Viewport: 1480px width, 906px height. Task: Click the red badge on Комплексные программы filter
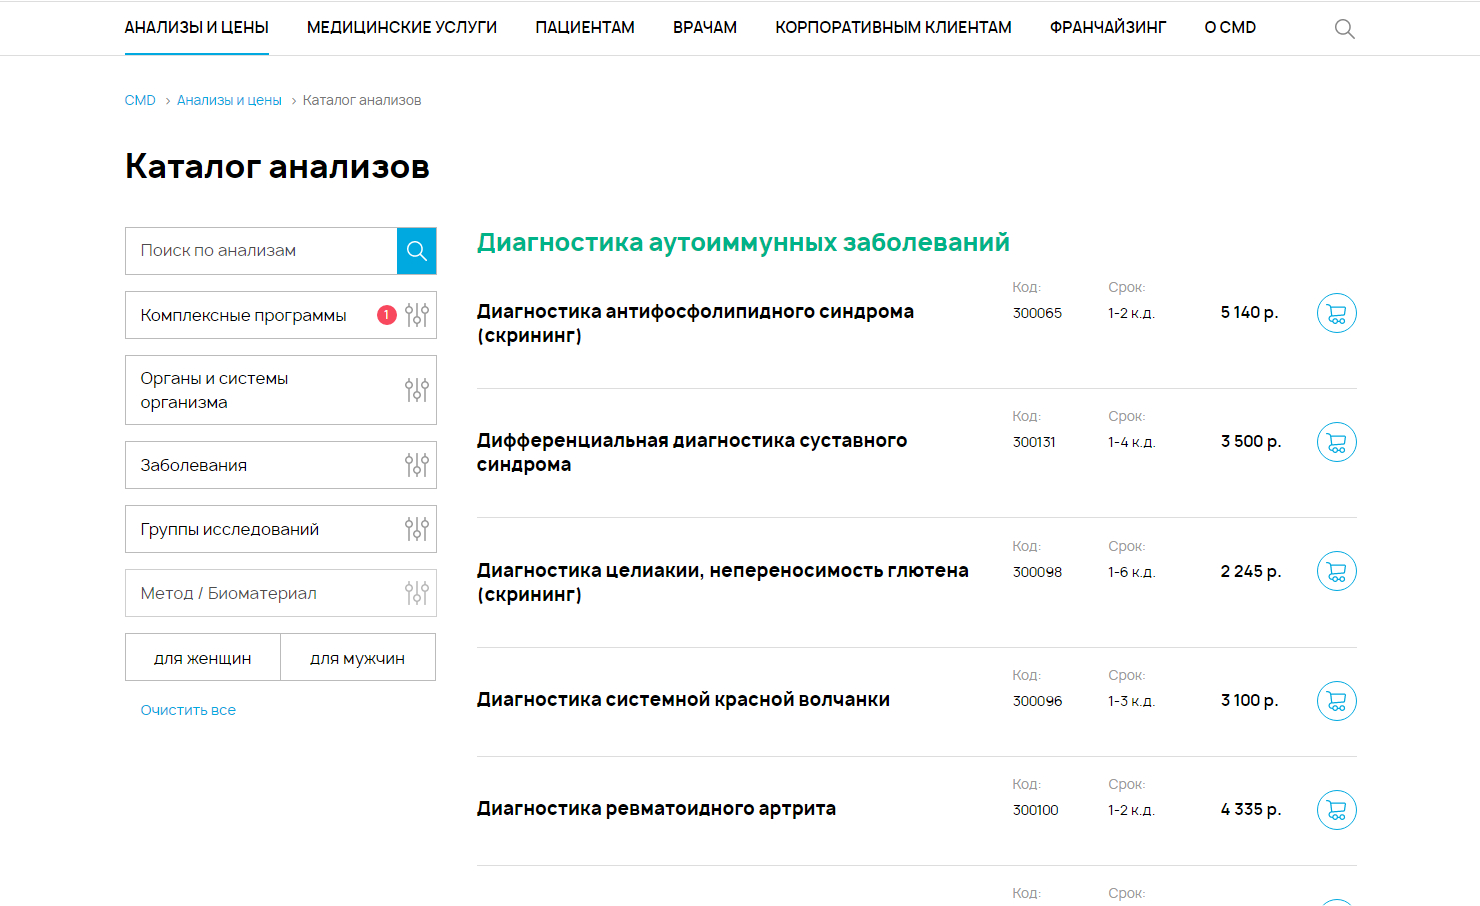(386, 315)
